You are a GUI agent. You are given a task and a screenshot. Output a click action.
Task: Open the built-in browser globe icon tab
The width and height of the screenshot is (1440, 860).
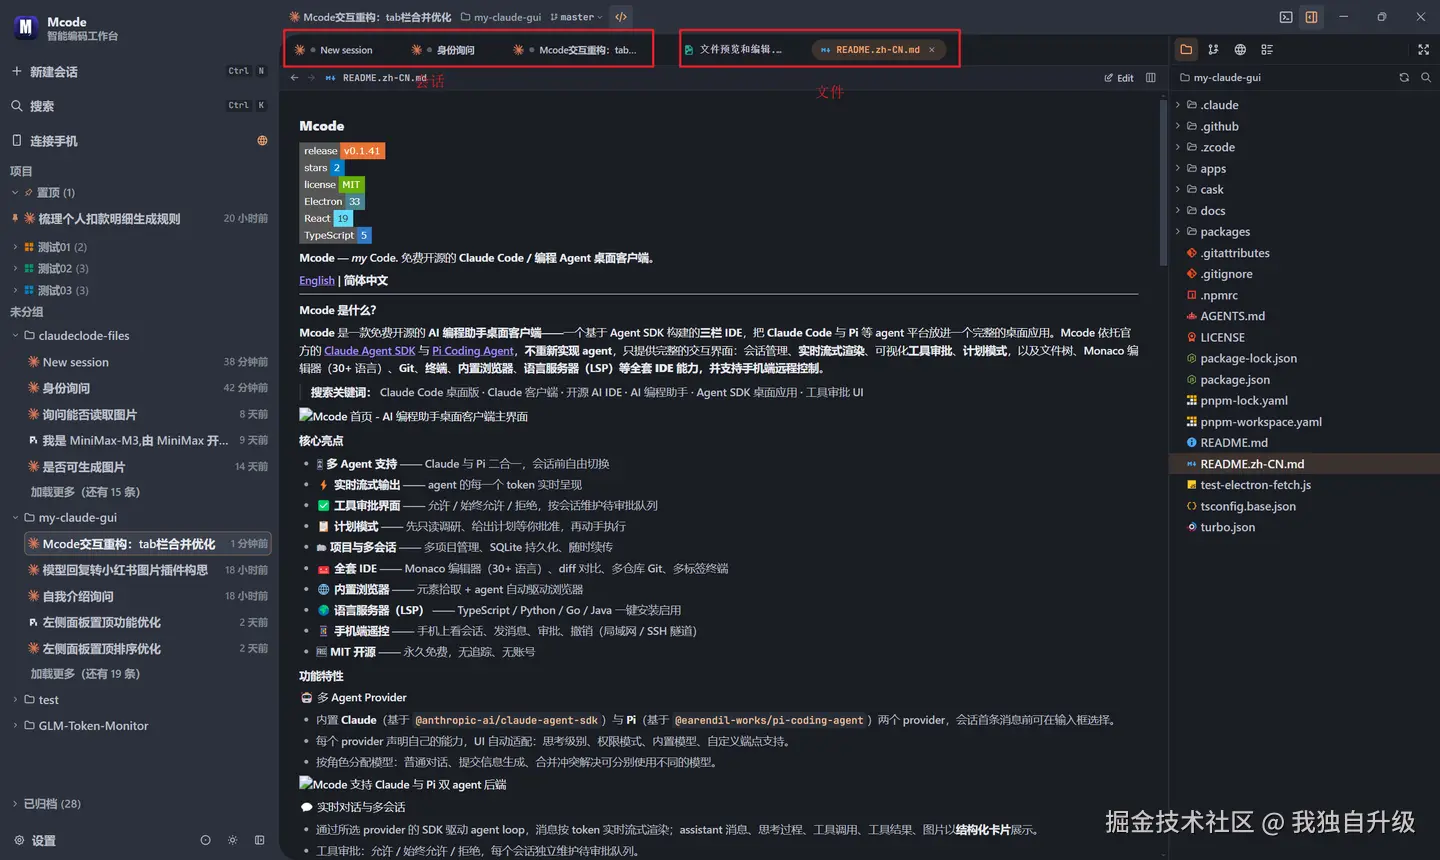(1240, 49)
